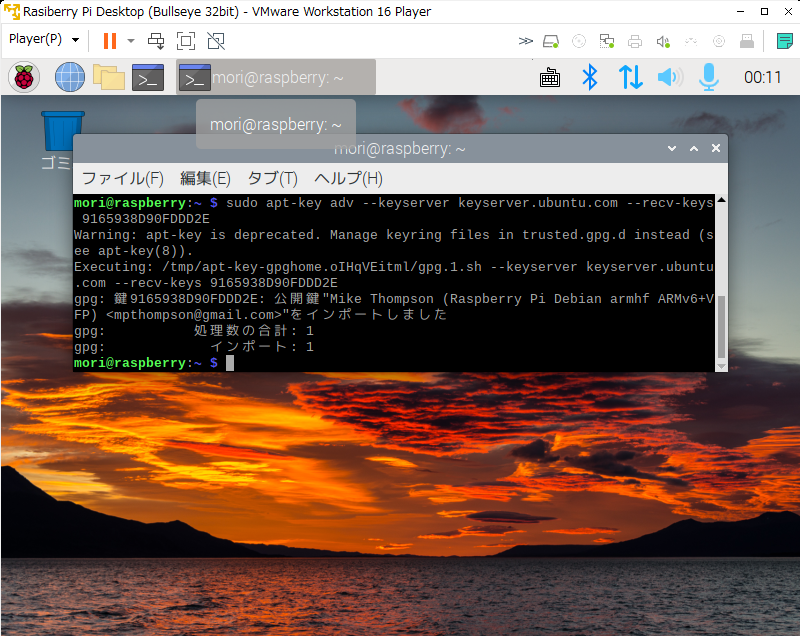Click the 00:11 panel clock
Screen dimensions: 800x636
pos(762,78)
